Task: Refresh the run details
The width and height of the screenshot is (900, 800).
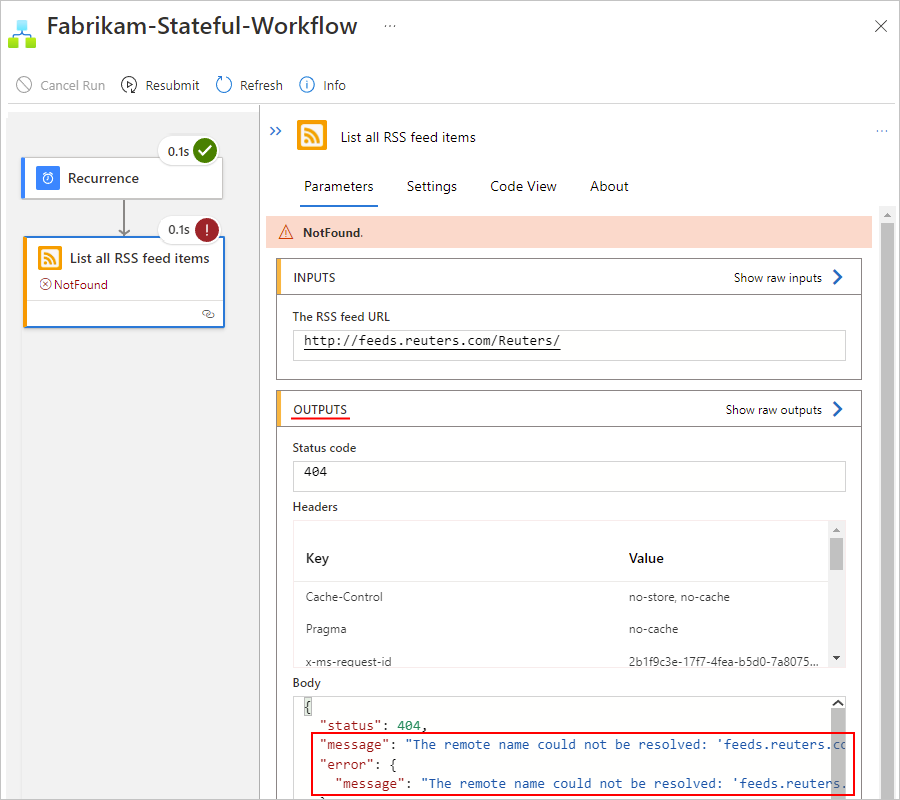Action: pos(249,85)
